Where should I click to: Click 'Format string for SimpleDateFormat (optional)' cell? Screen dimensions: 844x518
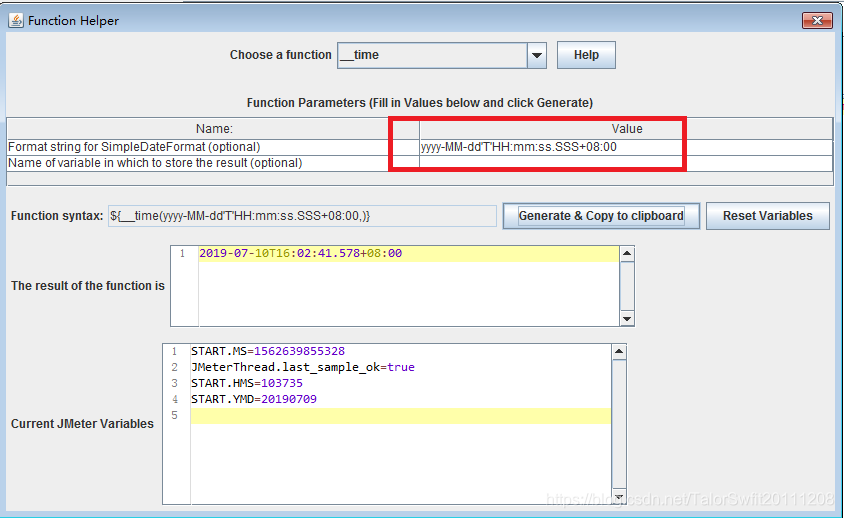pos(213,147)
